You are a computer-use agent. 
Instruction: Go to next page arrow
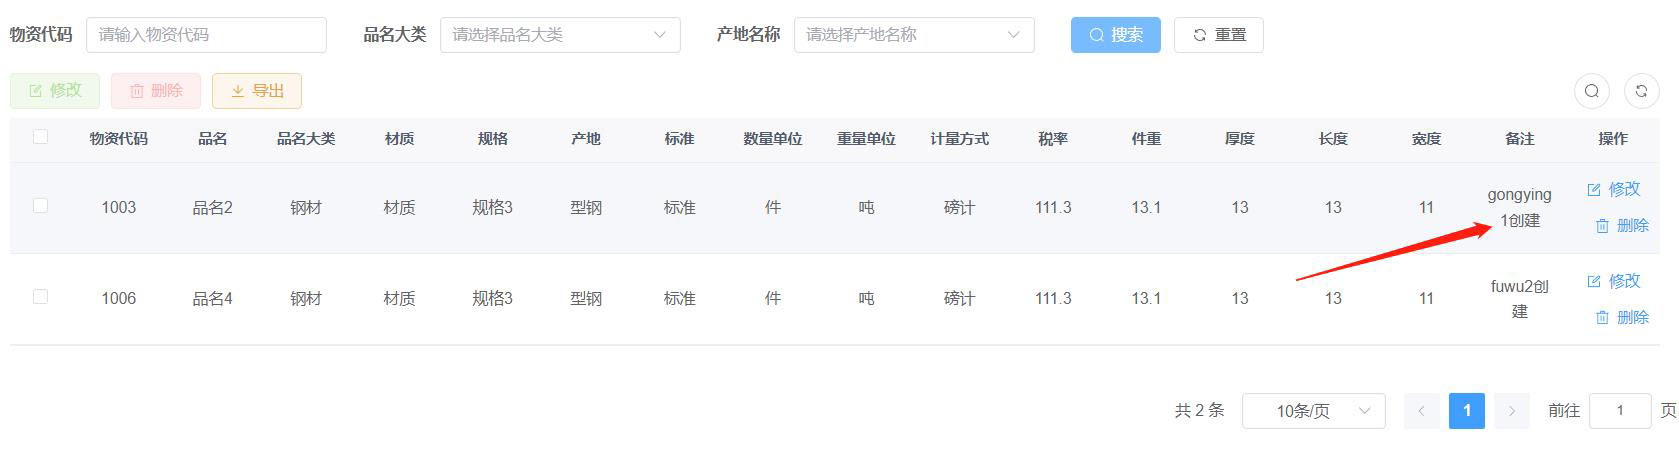pos(1511,411)
